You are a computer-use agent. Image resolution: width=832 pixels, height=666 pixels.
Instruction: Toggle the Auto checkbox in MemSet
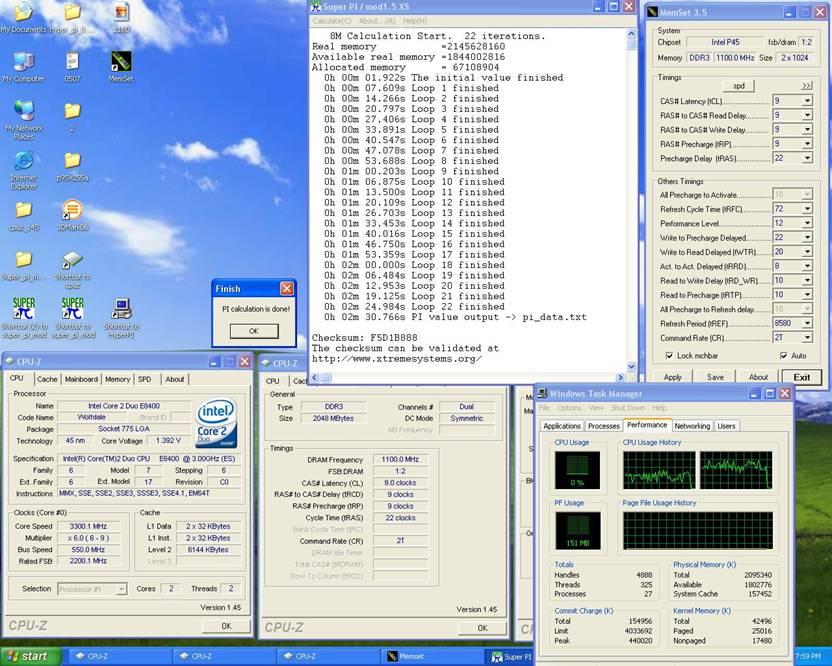[x=784, y=356]
